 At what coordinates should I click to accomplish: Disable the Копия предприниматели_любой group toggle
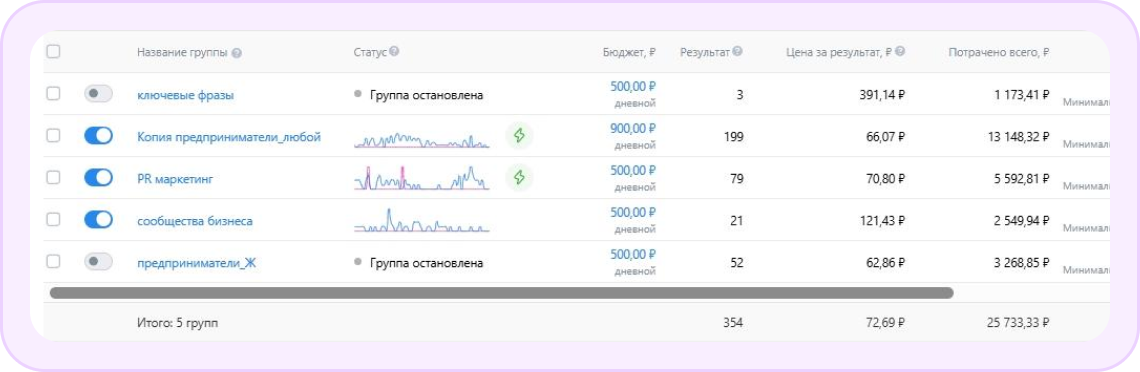coord(98,136)
